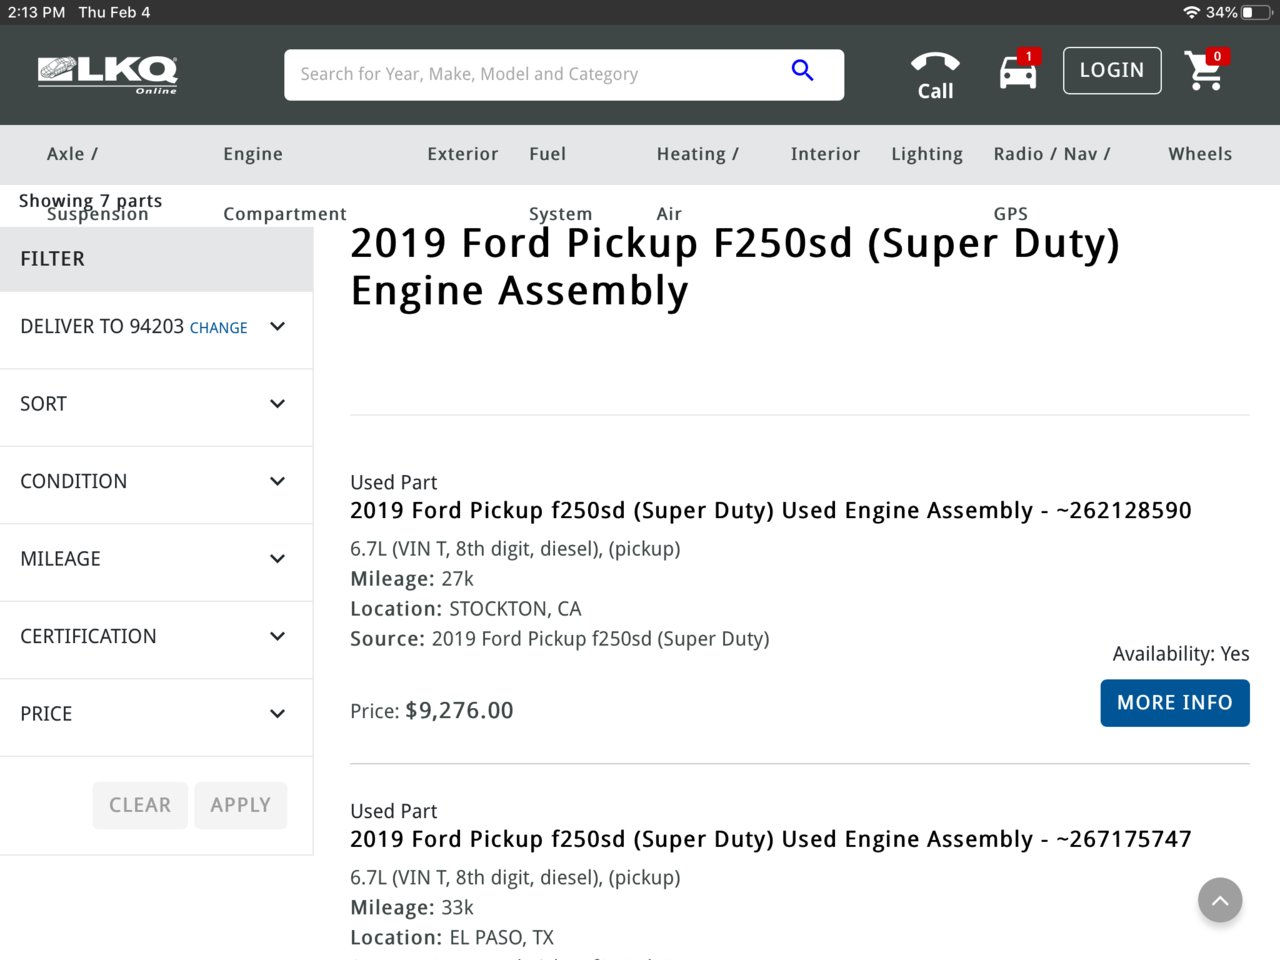Focus the Year, Make, Model search field
Image resolution: width=1280 pixels, height=960 pixels.
click(x=564, y=75)
